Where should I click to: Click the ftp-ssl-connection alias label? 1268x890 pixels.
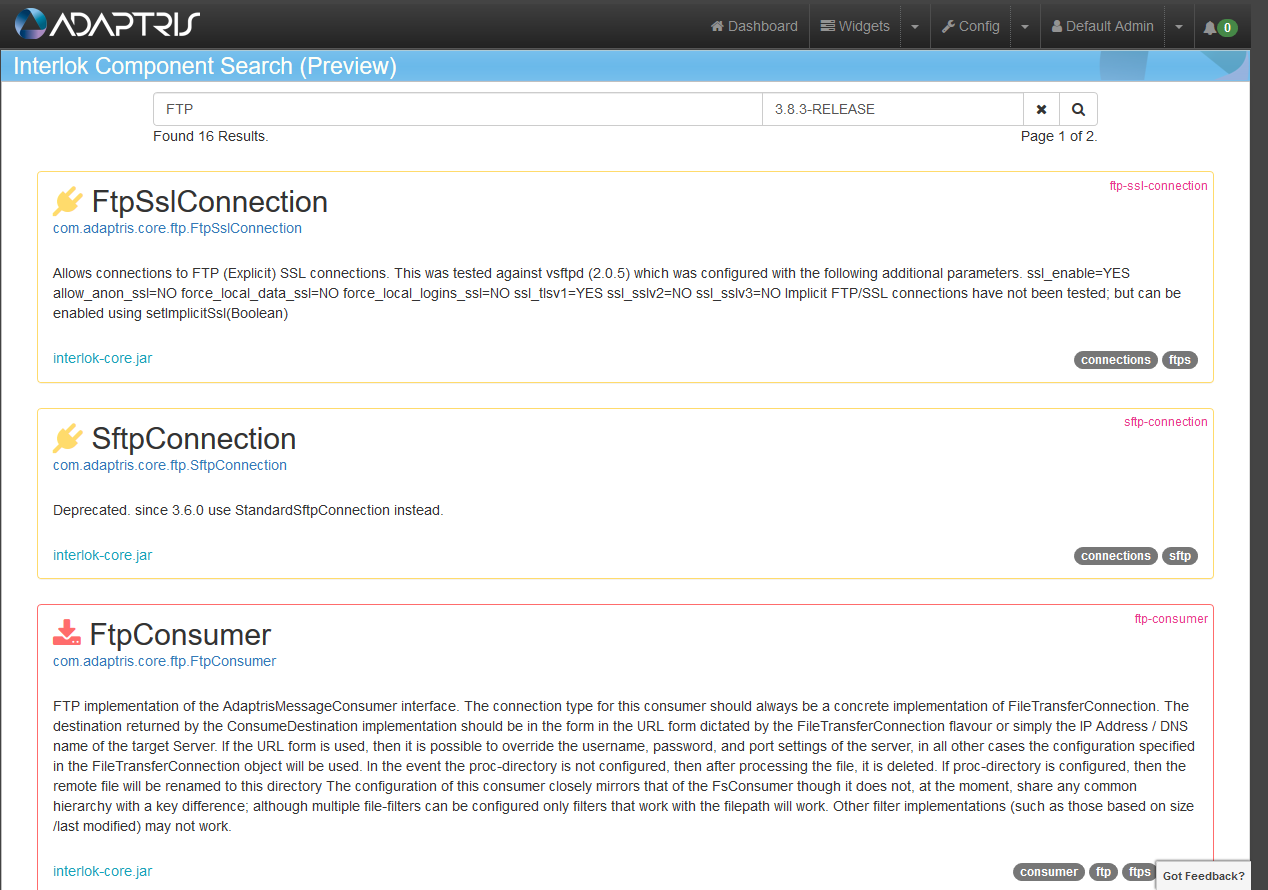coord(1158,185)
